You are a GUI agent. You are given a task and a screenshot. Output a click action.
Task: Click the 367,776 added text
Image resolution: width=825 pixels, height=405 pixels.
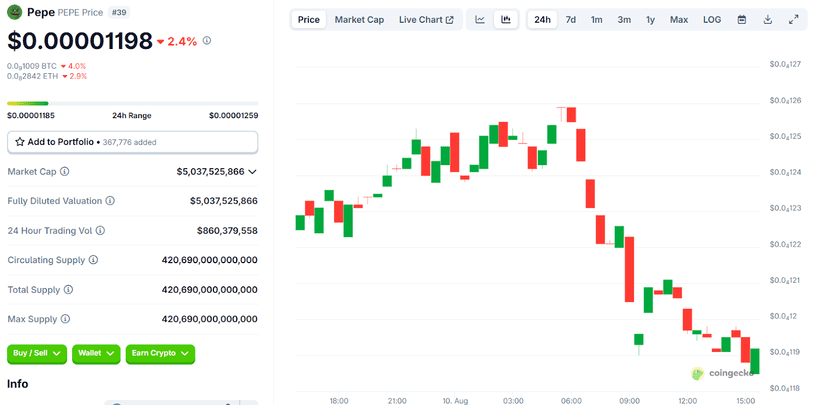(129, 142)
